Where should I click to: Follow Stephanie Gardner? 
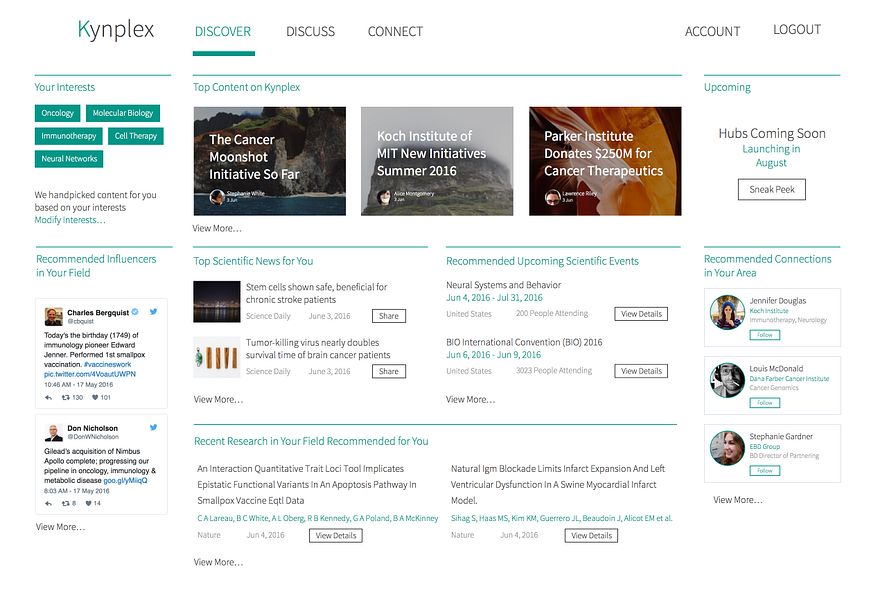pos(765,471)
